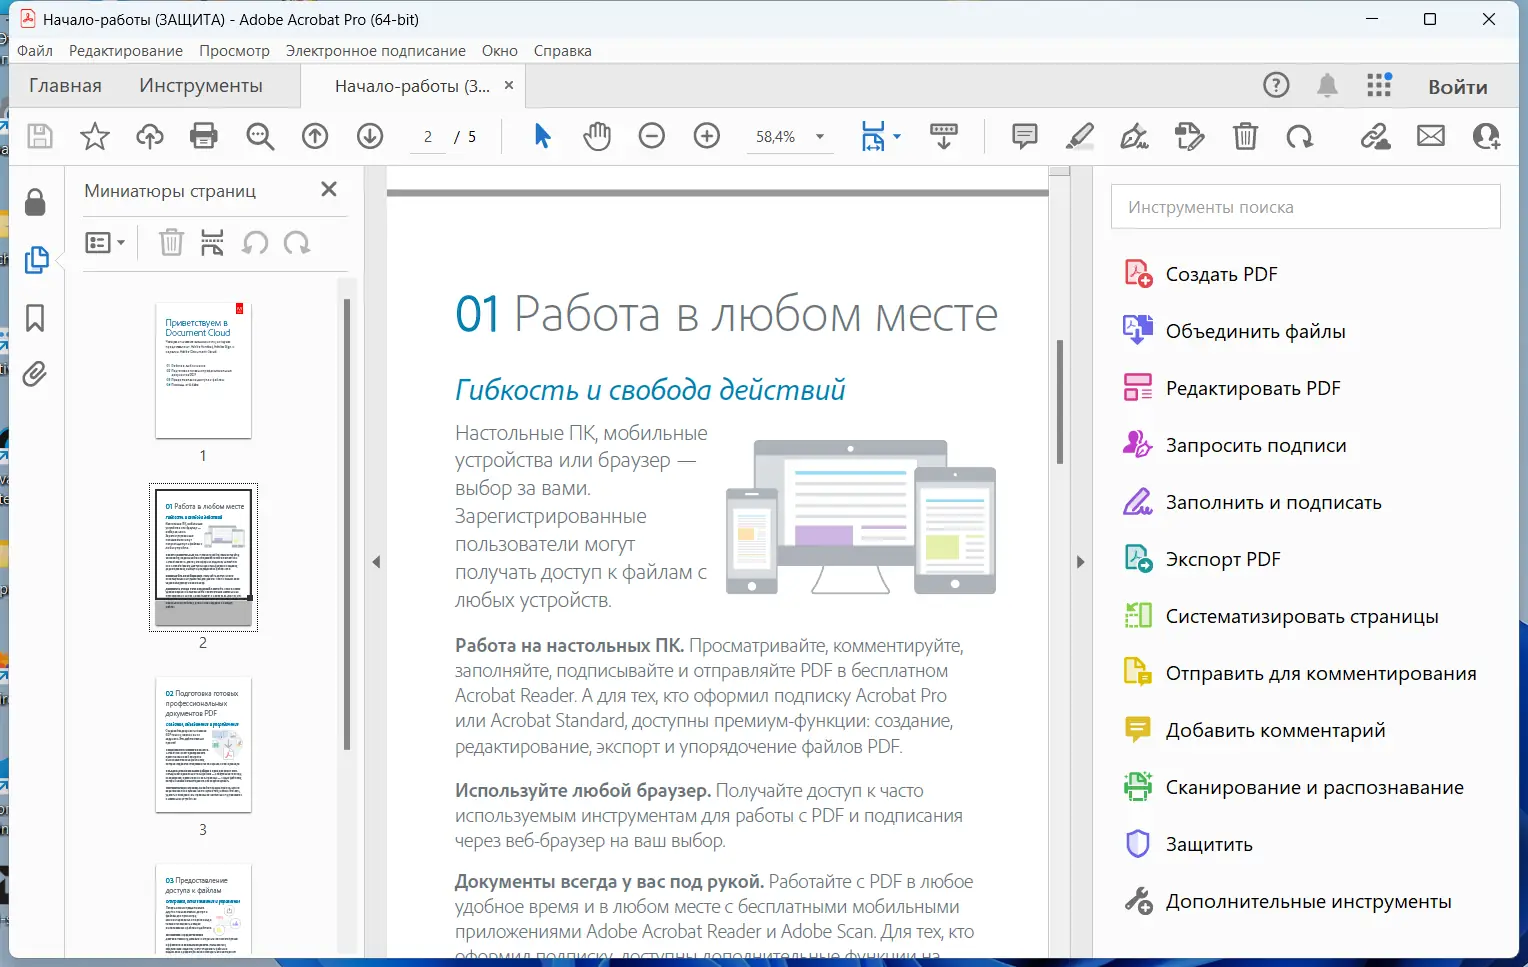
Task: Click the document view vertical scrollbar thumb
Action: coord(1060,402)
